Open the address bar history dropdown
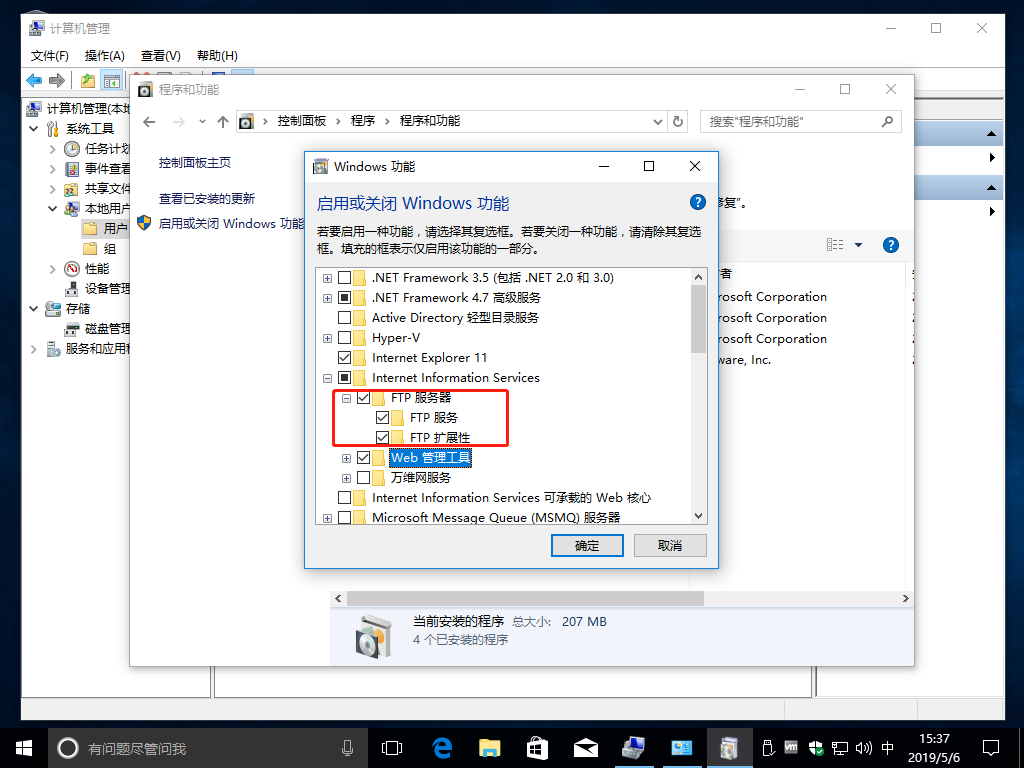The width and height of the screenshot is (1024, 768). pyautogui.click(x=657, y=121)
